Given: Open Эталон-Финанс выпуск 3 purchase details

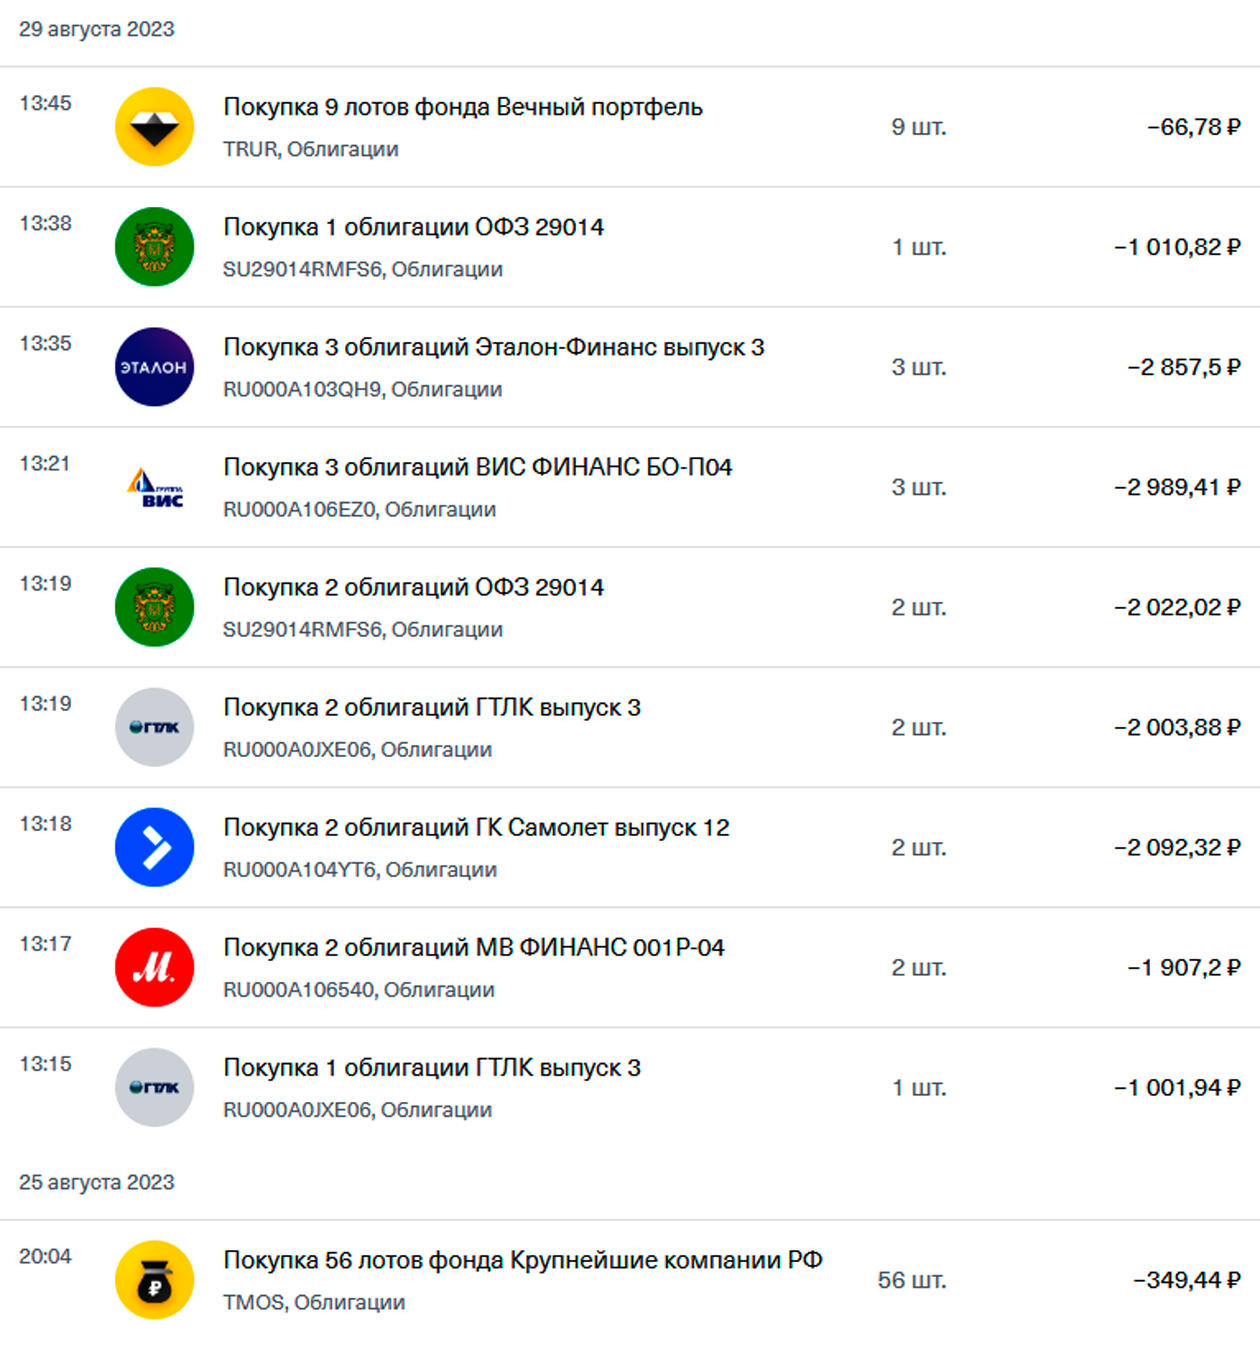Looking at the screenshot, I should (x=493, y=347).
